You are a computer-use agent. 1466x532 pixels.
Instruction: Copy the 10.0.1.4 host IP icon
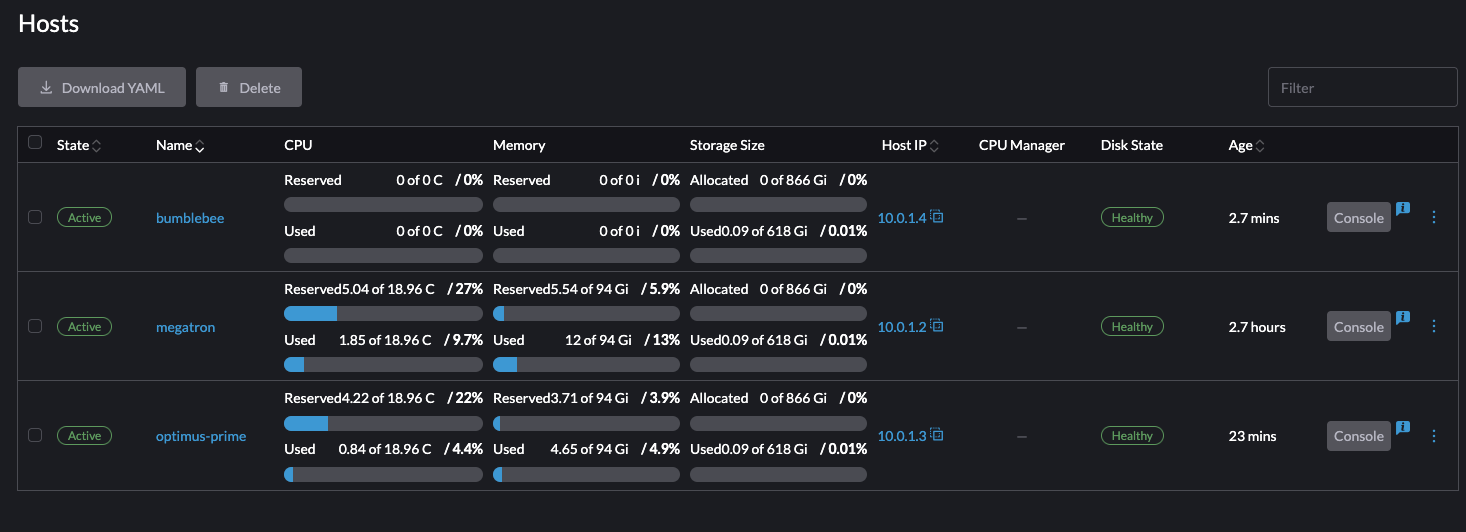(937, 217)
